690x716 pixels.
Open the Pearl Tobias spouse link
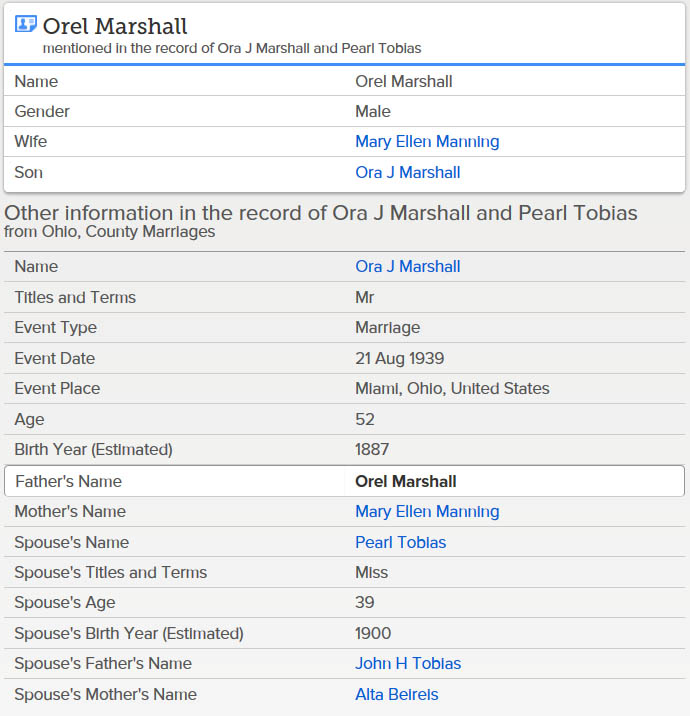point(400,542)
